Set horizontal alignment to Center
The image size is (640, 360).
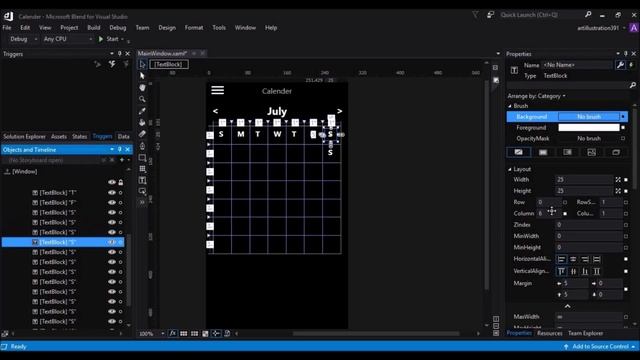click(x=573, y=259)
